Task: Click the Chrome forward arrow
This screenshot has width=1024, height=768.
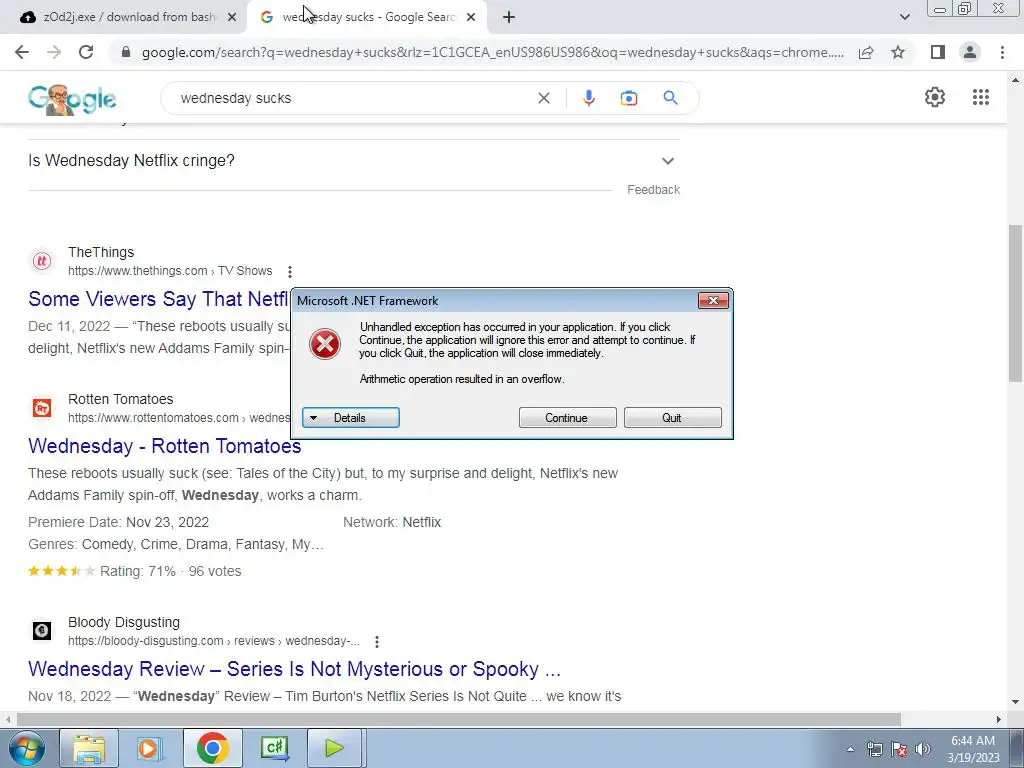Action: pyautogui.click(x=54, y=52)
